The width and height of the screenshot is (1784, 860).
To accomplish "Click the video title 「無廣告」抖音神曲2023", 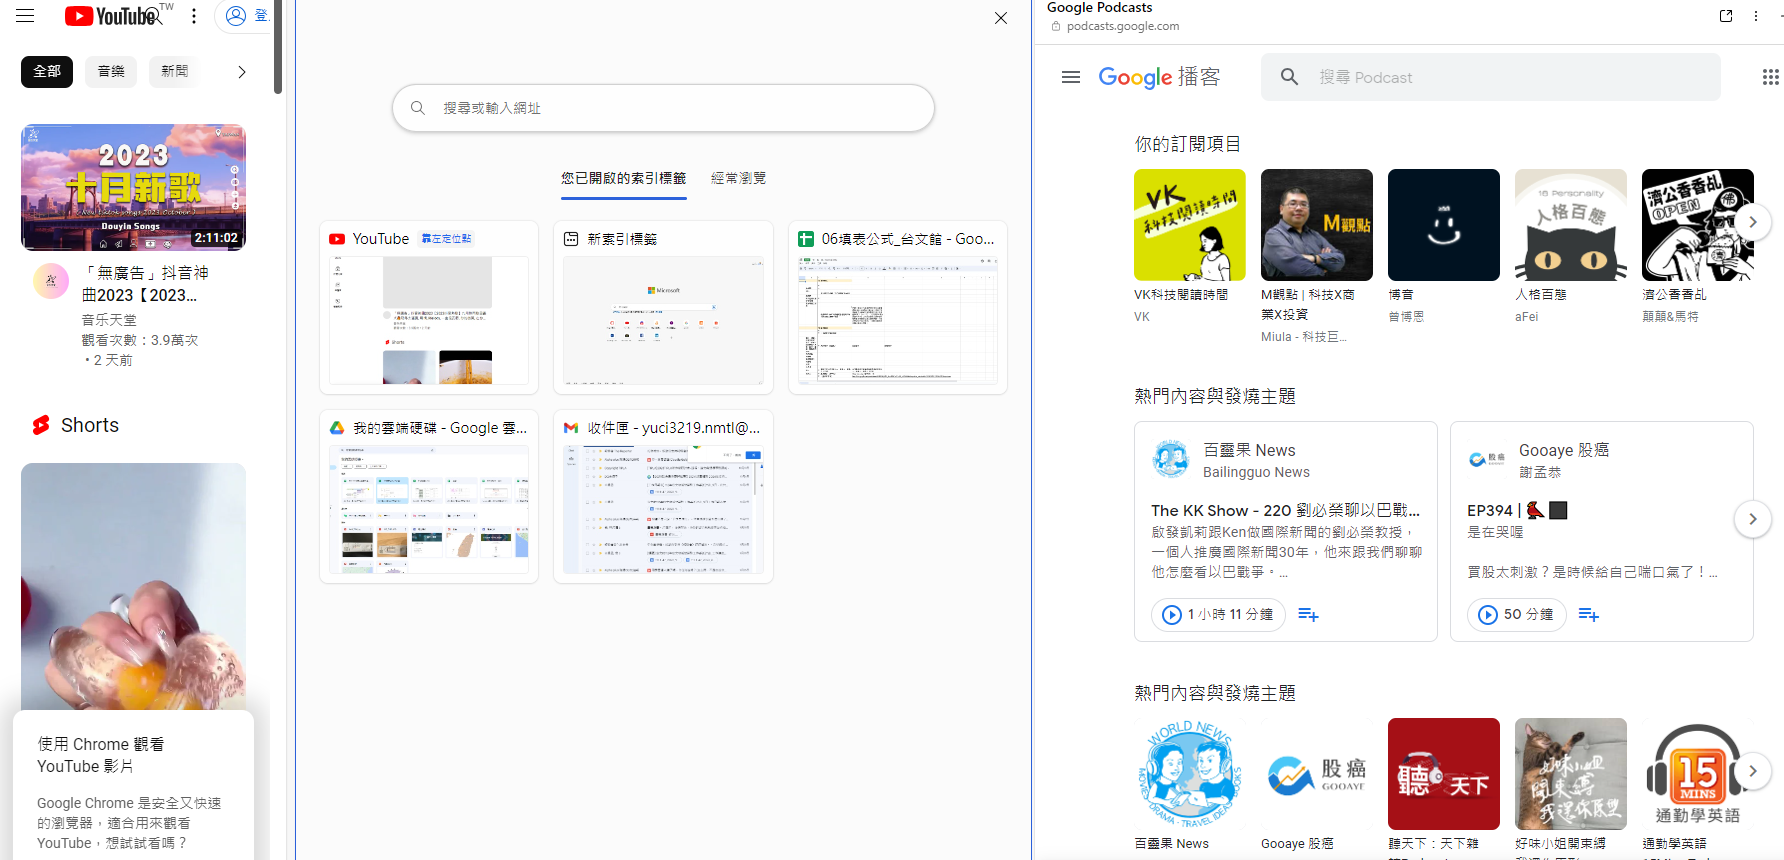I will tap(145, 284).
